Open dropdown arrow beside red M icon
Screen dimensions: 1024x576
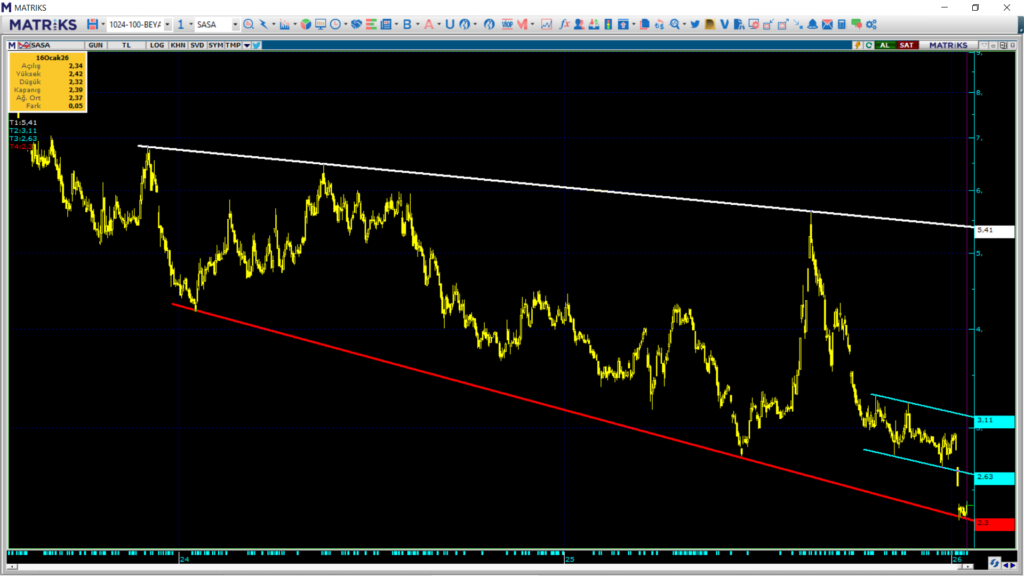pyautogui.click(x=532, y=24)
